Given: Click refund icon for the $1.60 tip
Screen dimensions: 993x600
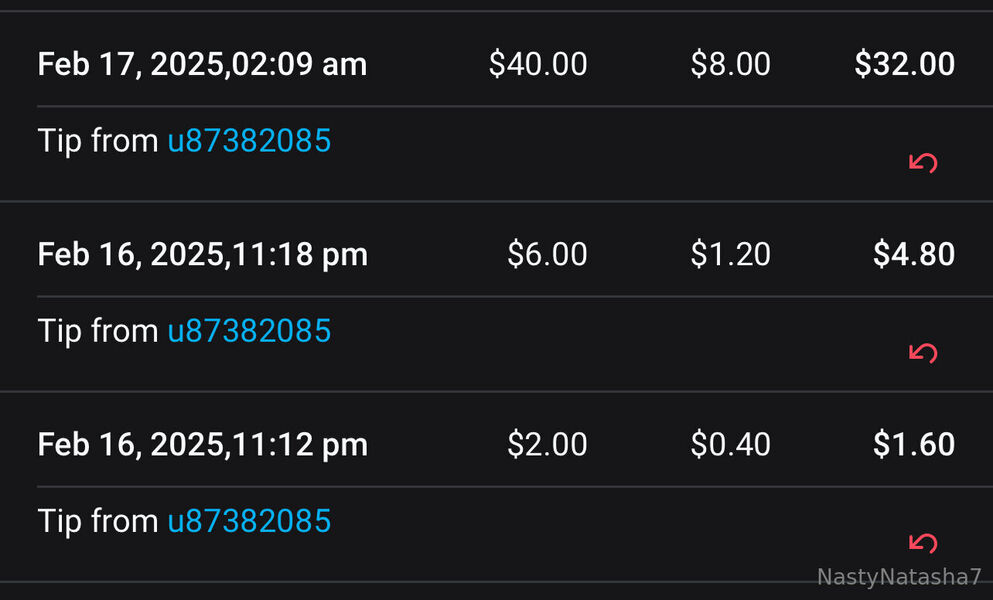Looking at the screenshot, I should click(x=922, y=543).
